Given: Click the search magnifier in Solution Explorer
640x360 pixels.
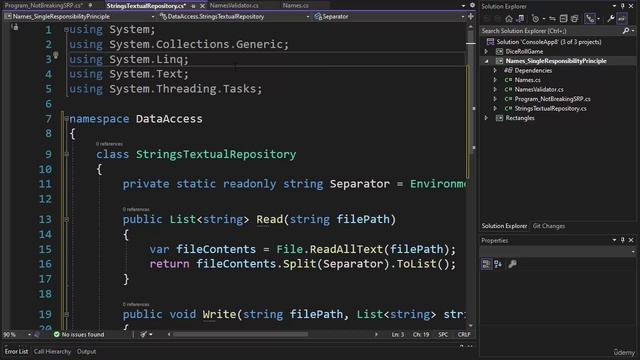Looking at the screenshot, I should tap(626, 31).
